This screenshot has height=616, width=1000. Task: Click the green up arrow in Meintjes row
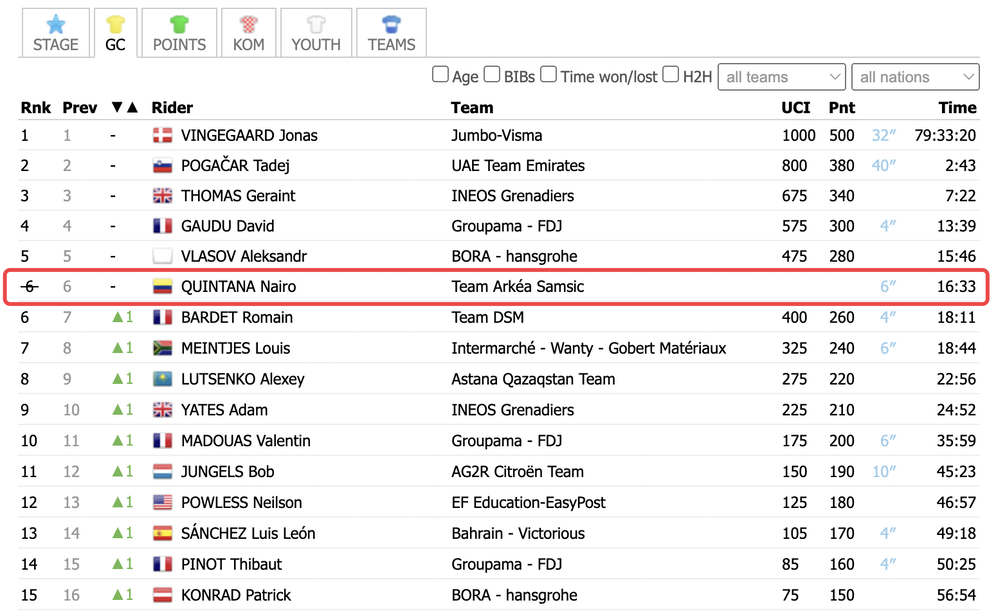coord(117,348)
